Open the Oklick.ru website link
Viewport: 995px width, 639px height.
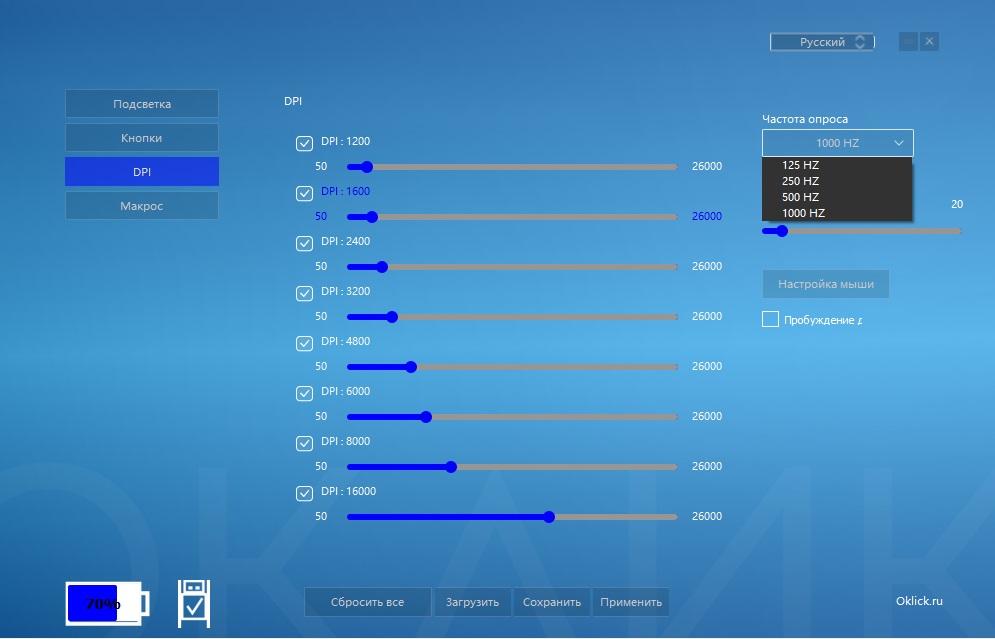[919, 601]
